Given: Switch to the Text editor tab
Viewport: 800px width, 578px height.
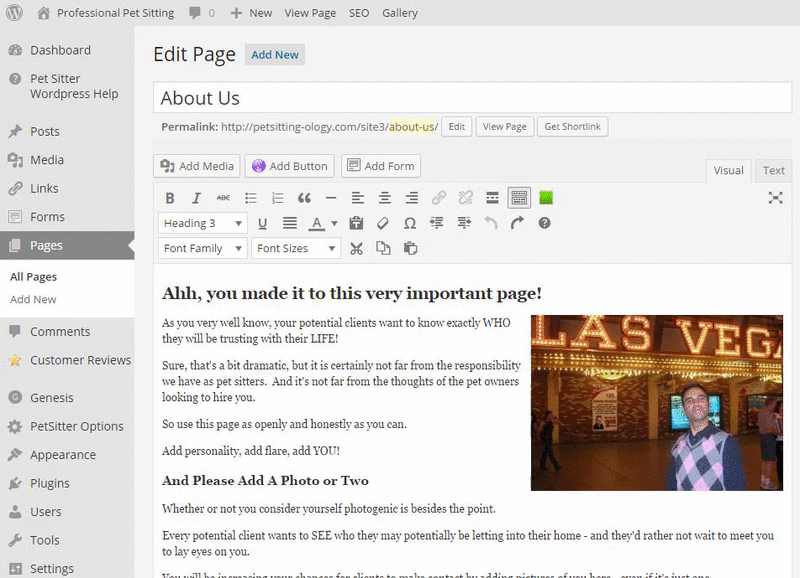Looking at the screenshot, I should click(x=773, y=170).
